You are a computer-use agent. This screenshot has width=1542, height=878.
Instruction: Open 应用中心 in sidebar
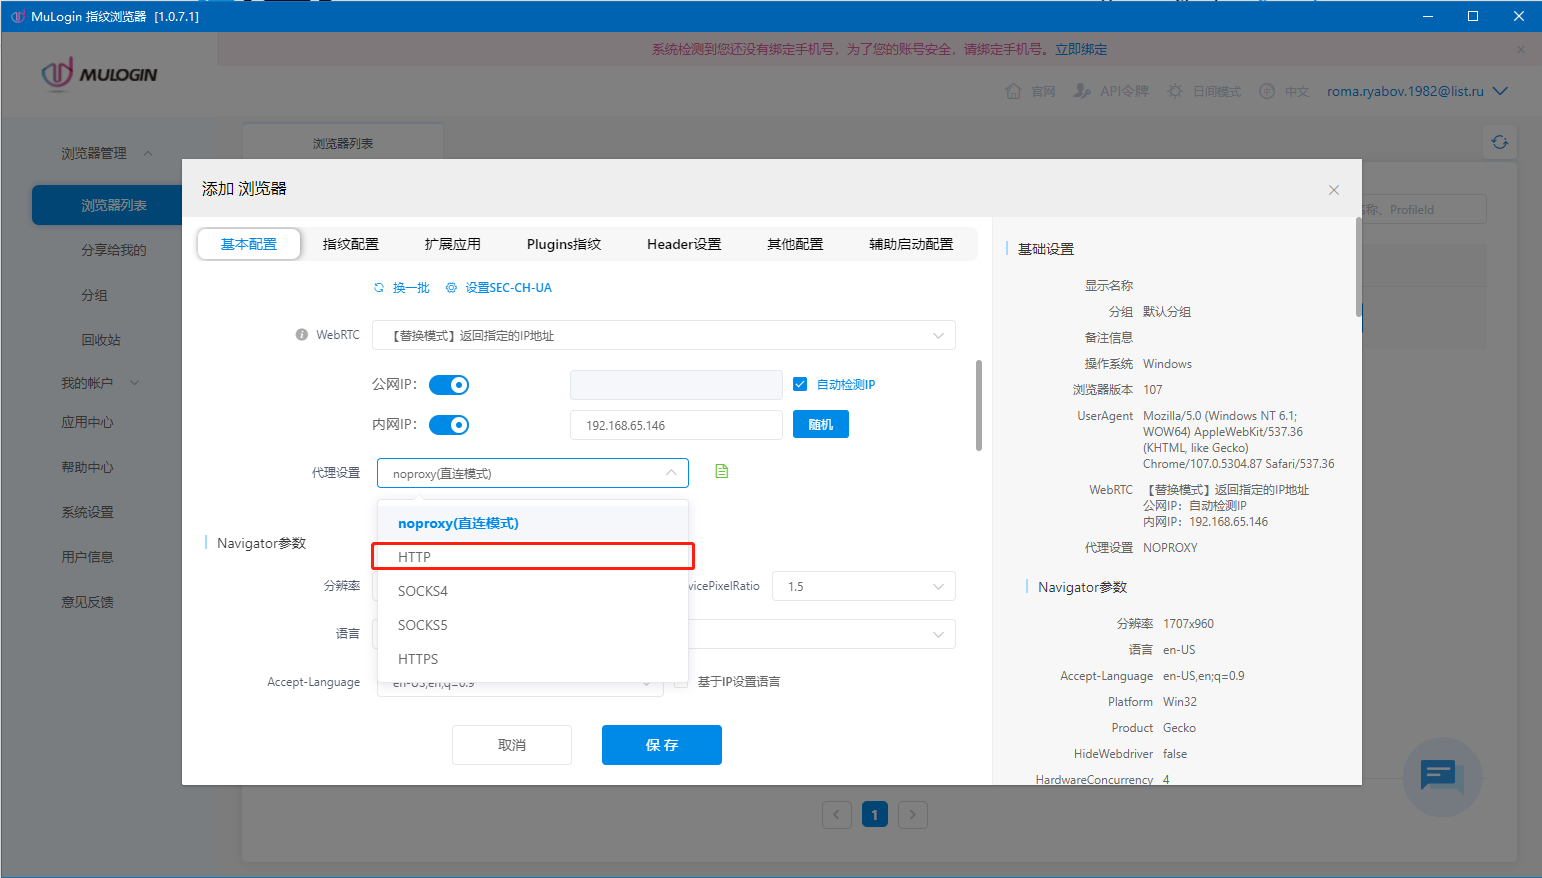tap(88, 422)
